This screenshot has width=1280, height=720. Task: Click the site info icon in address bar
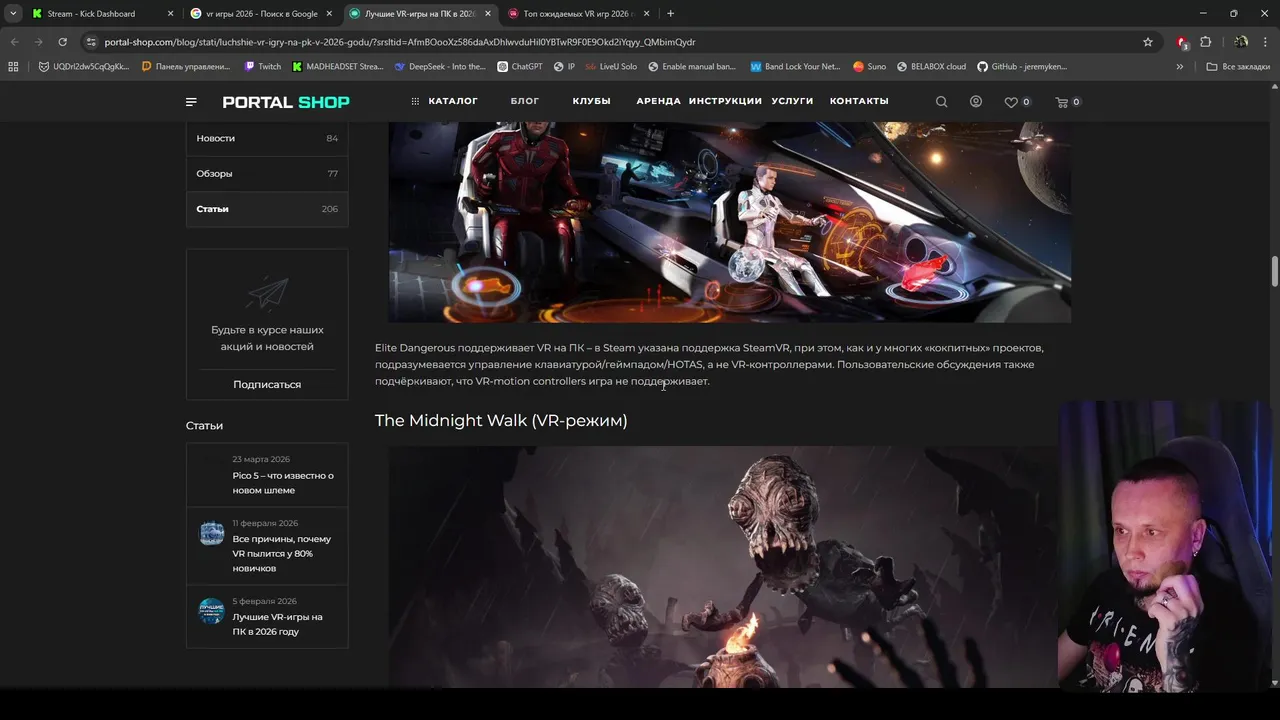point(91,42)
